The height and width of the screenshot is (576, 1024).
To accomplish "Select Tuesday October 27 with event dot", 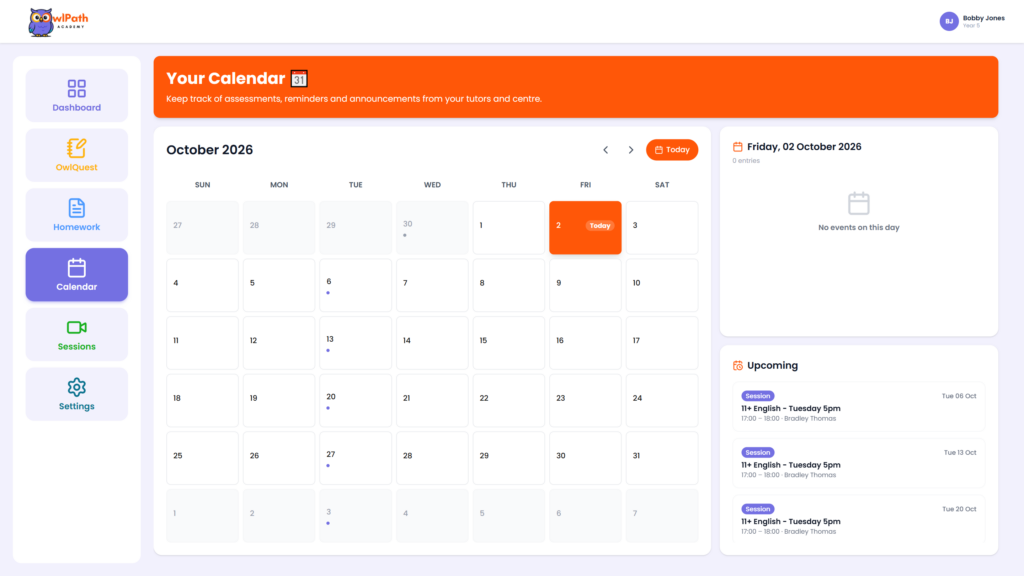I will (x=355, y=458).
